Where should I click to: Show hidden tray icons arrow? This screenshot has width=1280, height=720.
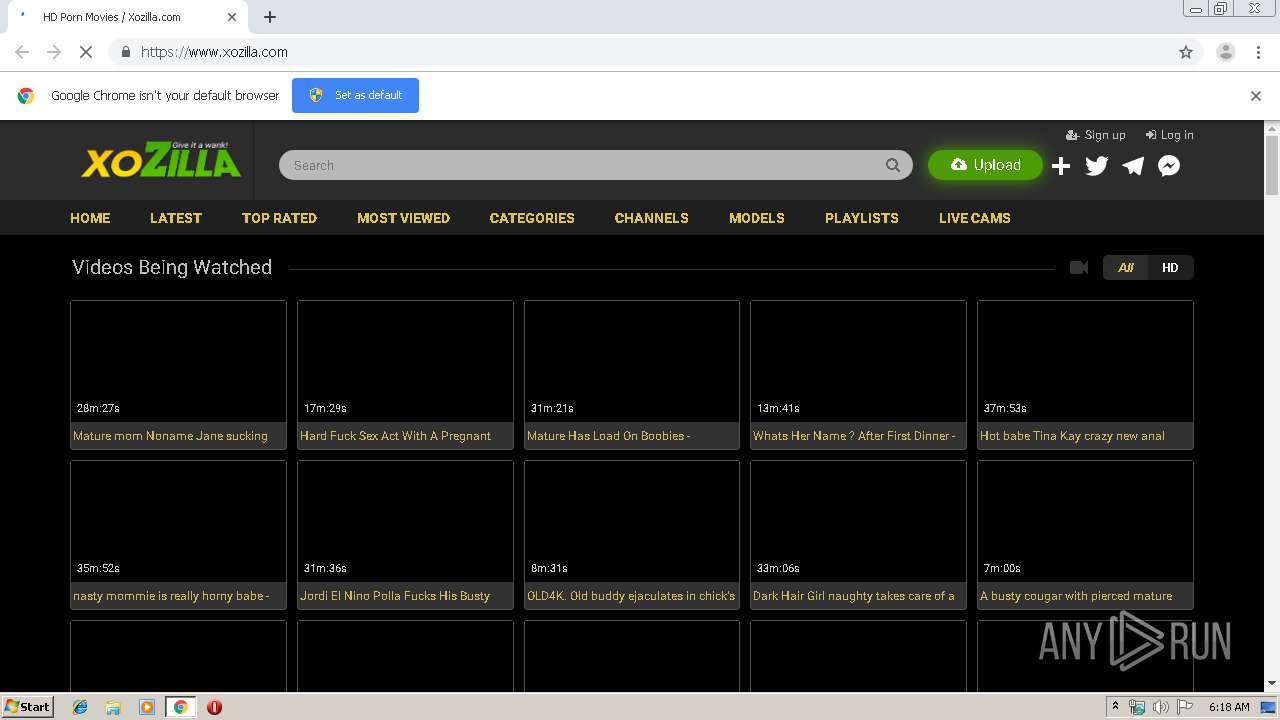1115,707
